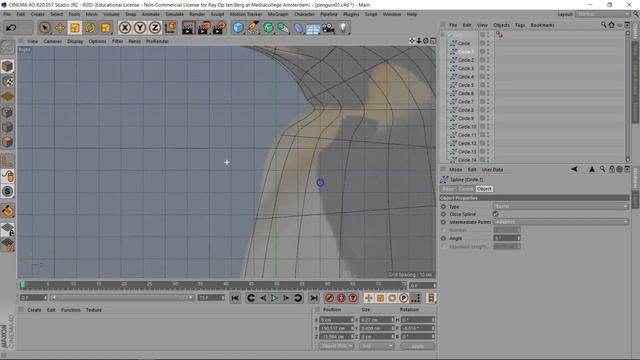Collapse the top Loft object hierarchy
The height and width of the screenshot is (360, 640).
tap(442, 35)
